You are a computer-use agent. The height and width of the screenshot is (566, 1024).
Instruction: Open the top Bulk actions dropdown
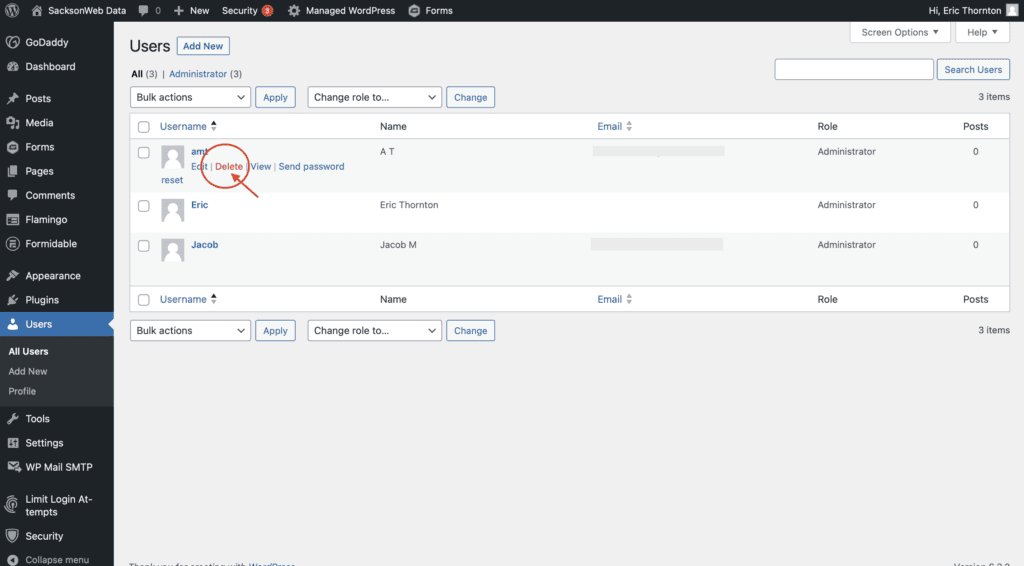pyautogui.click(x=190, y=97)
